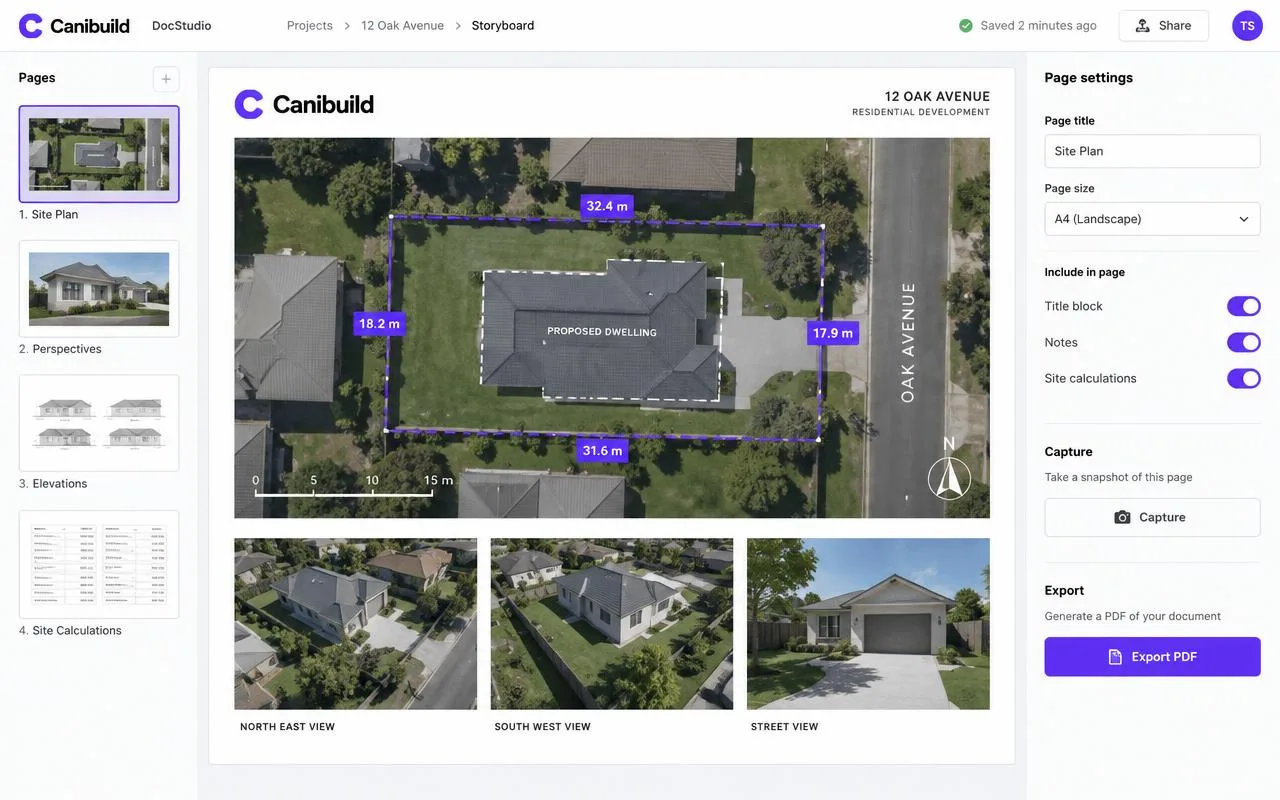The height and width of the screenshot is (800, 1280).
Task: Click the 12 OAK AVENUE title block text
Action: pyautogui.click(x=937, y=97)
